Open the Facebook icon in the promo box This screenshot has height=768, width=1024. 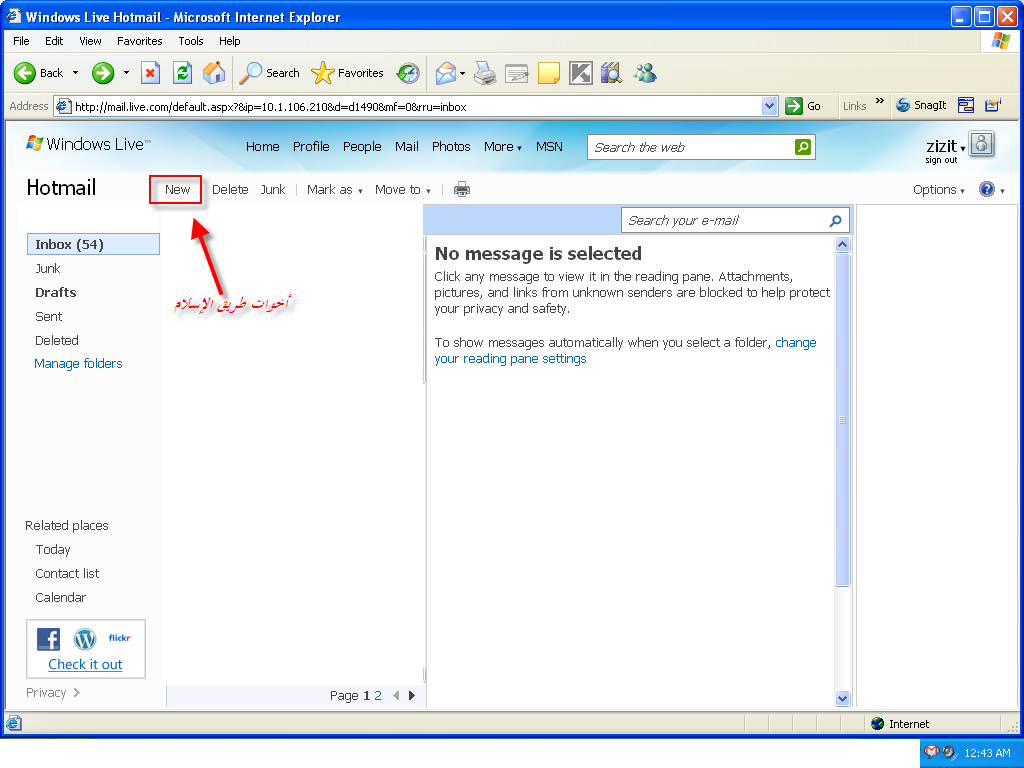(x=48, y=639)
